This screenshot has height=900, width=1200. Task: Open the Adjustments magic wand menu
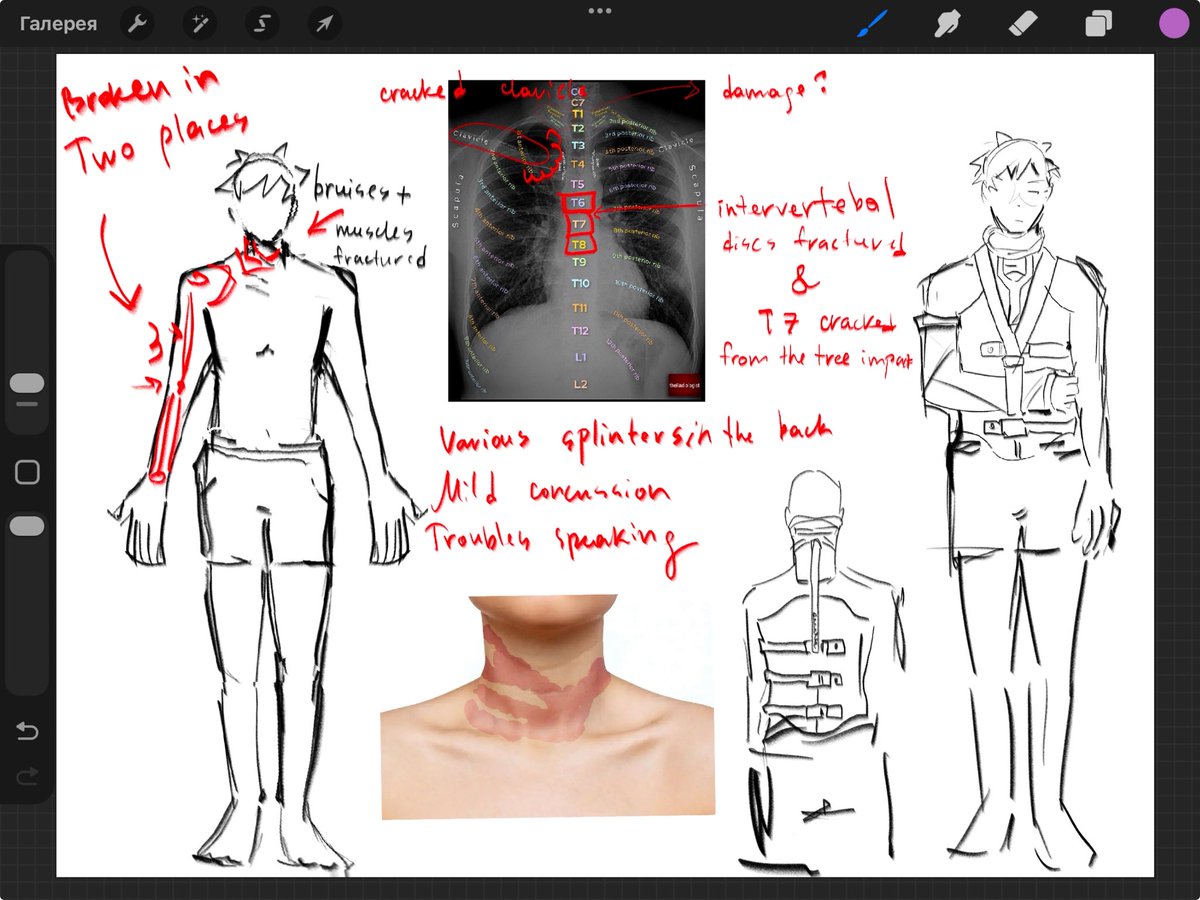[x=200, y=23]
